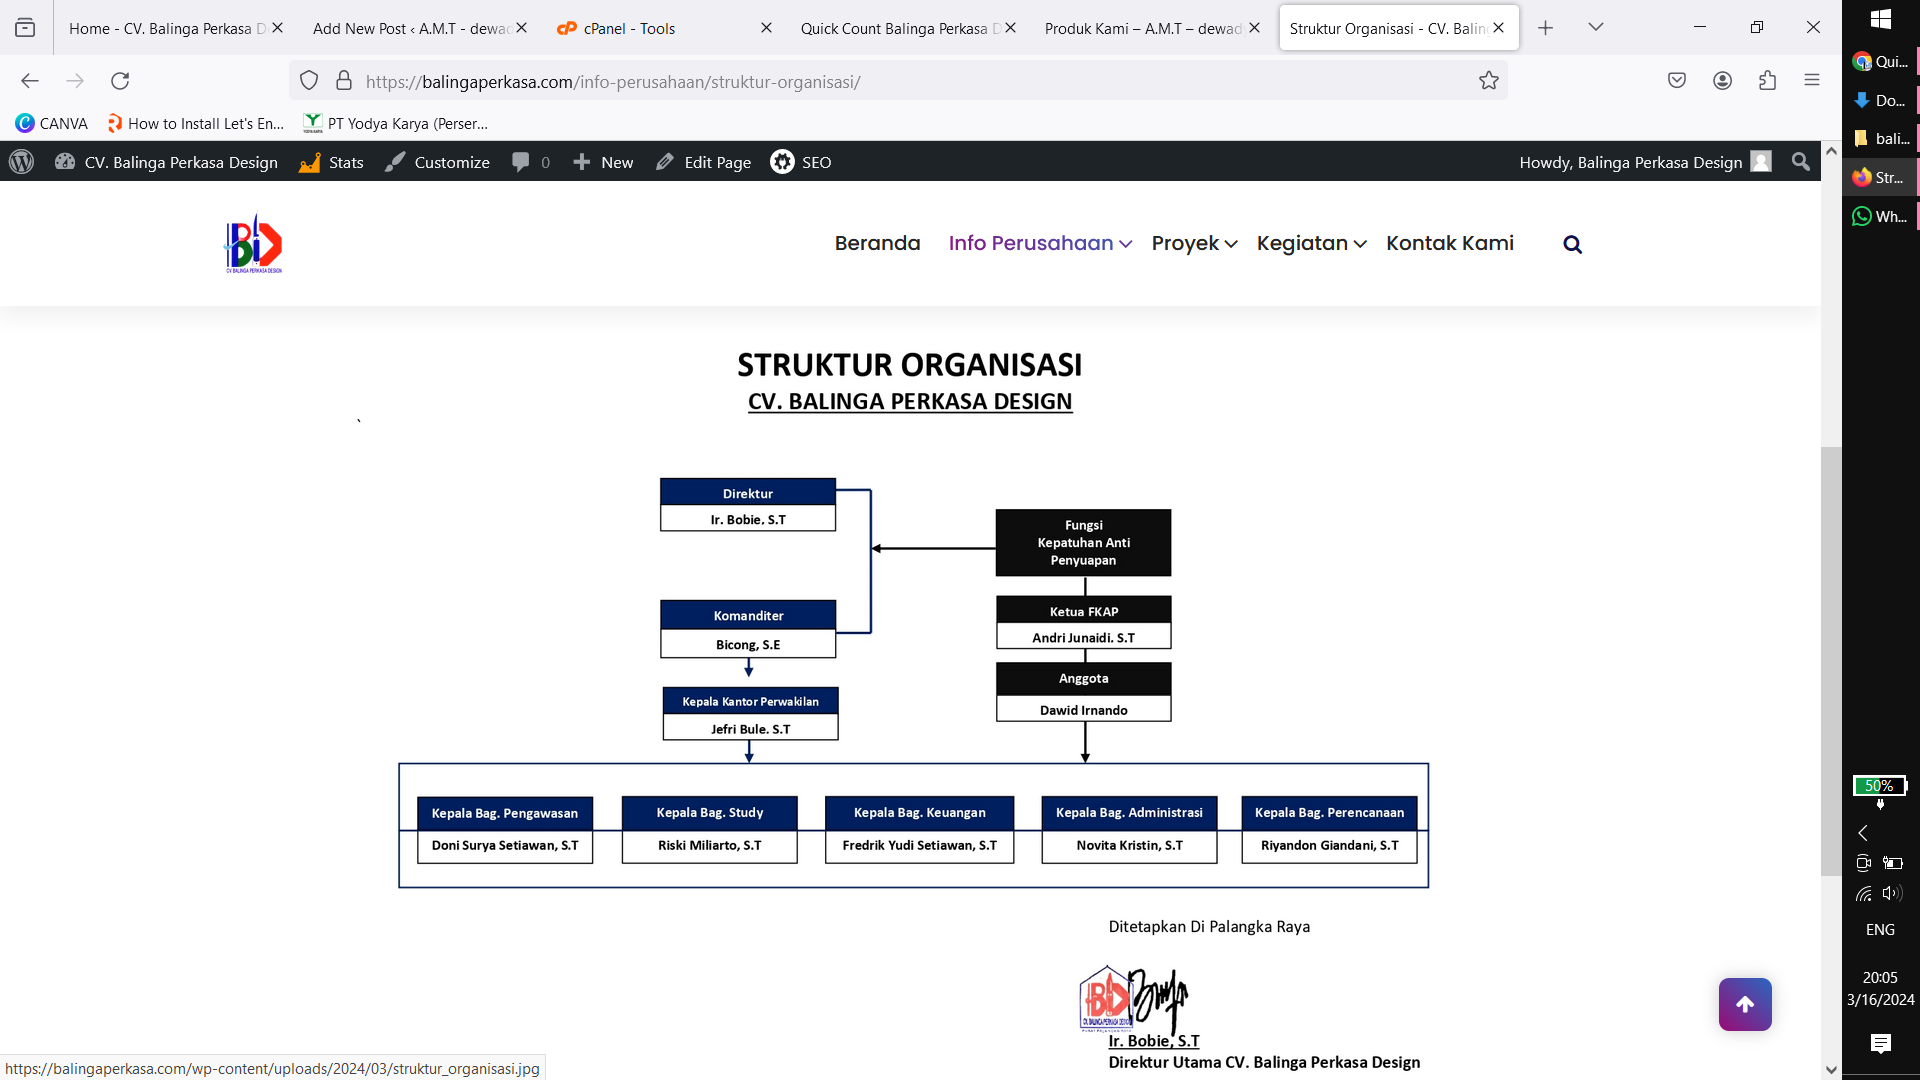Click the purple scroll-to-top arrow button
Screen dimensions: 1920x1080
point(1745,1004)
